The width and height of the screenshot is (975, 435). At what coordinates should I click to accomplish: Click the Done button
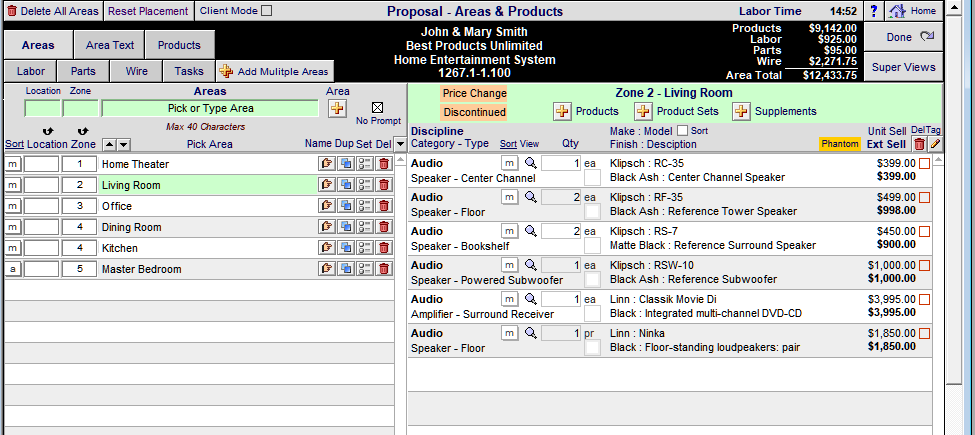click(903, 37)
